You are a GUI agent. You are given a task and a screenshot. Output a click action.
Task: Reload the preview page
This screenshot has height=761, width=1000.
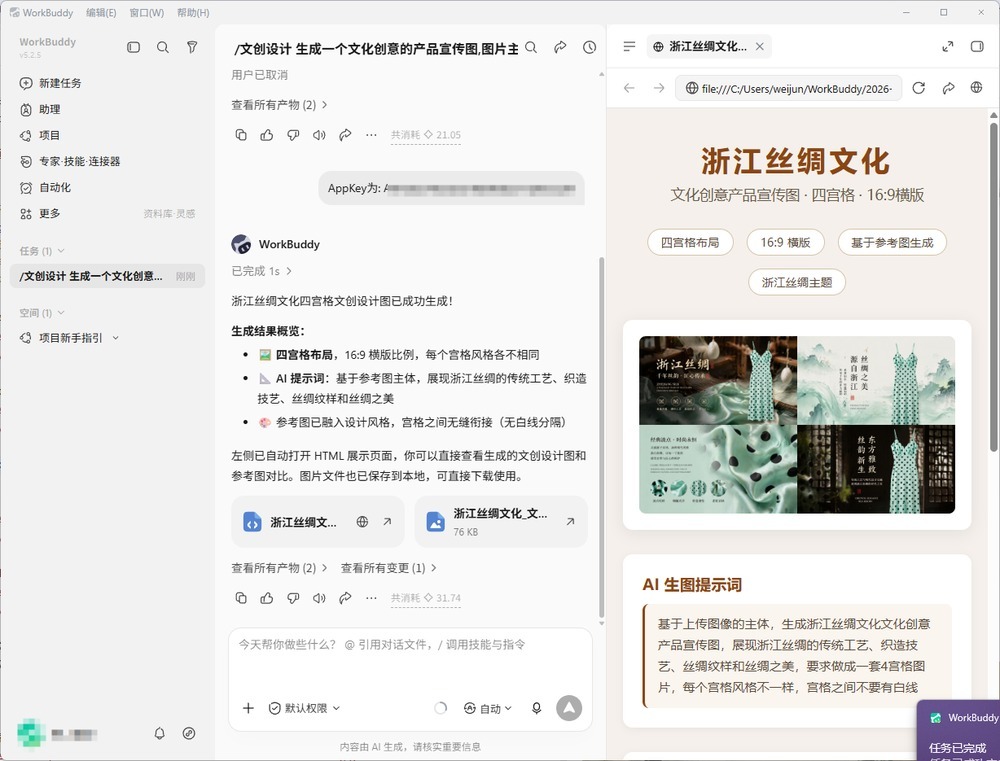coord(918,88)
